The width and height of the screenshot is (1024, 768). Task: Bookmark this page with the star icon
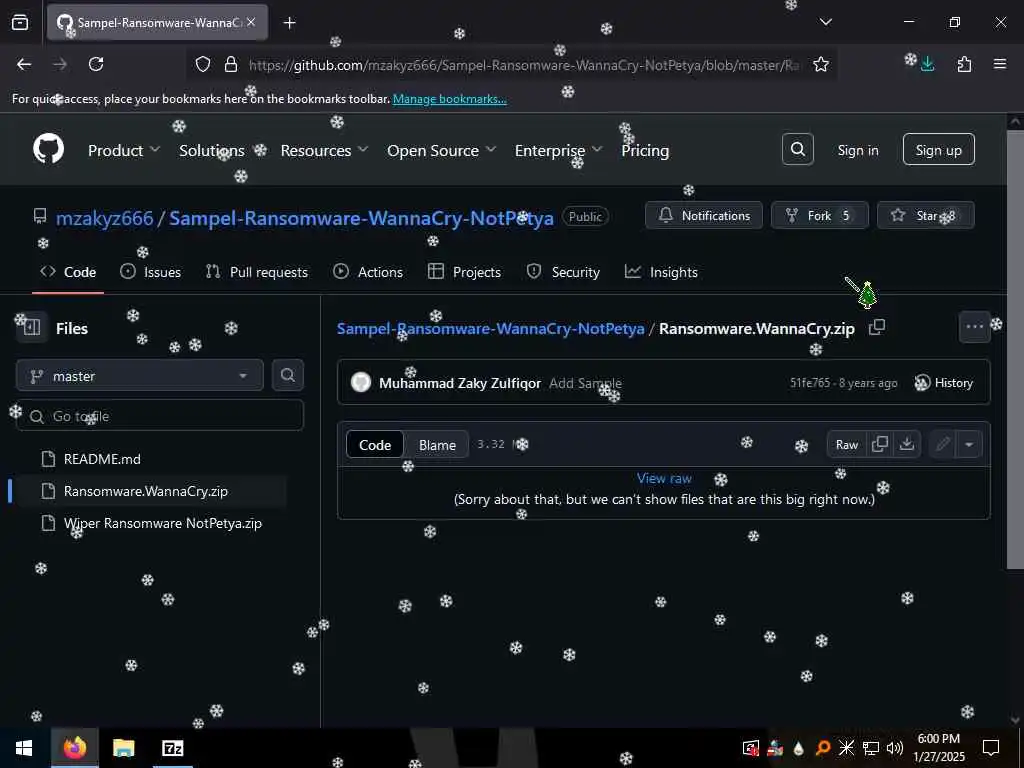[821, 64]
